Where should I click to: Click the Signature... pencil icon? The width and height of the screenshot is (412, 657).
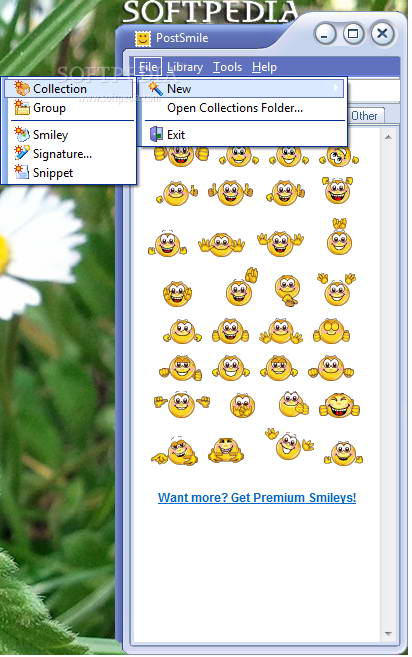click(x=22, y=153)
